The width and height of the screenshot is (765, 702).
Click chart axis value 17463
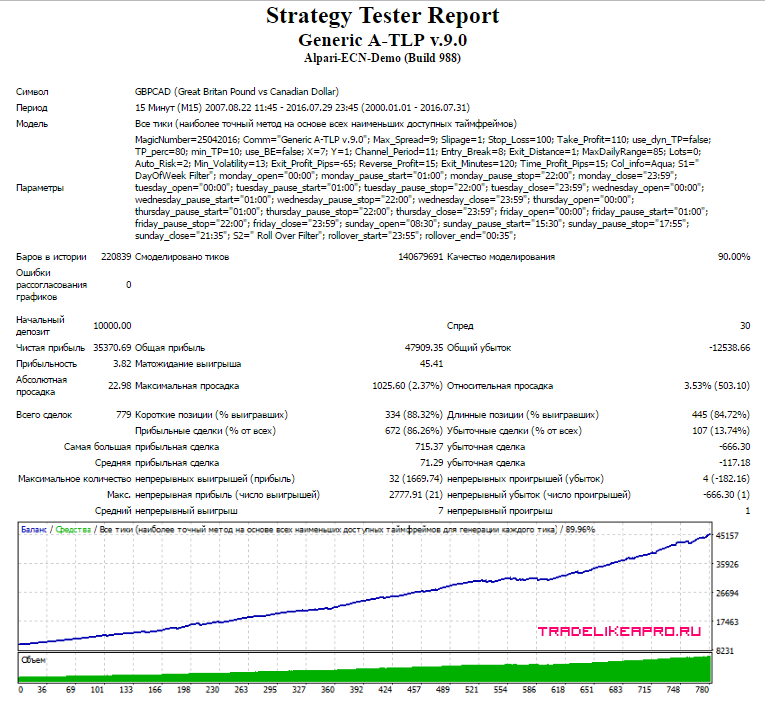click(727, 622)
